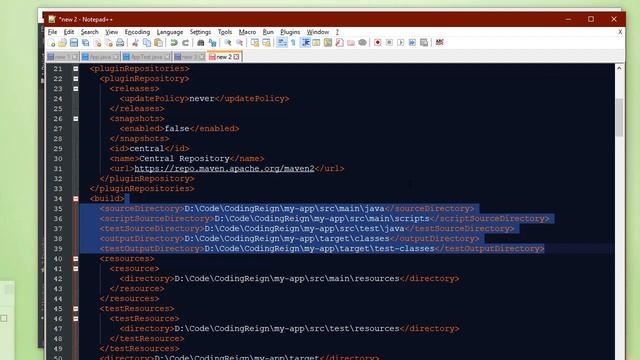
Task: Start macro recording with red dot icon
Action: tap(378, 43)
